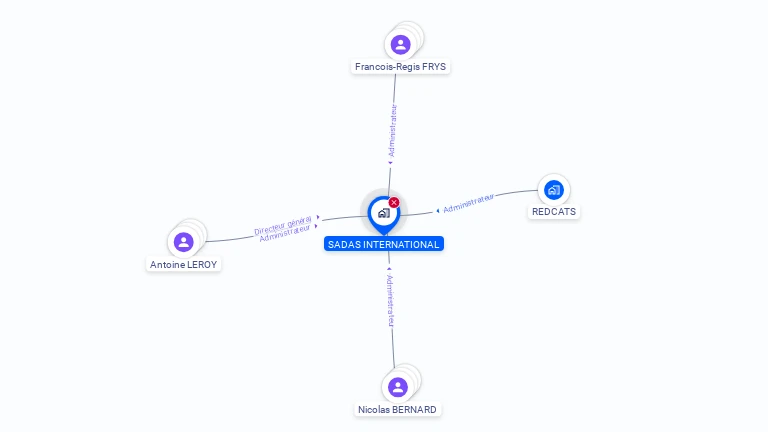Screen dimensions: 768x432
Task: Click arrow marker beside Directeur général label
Action: tap(318, 217)
